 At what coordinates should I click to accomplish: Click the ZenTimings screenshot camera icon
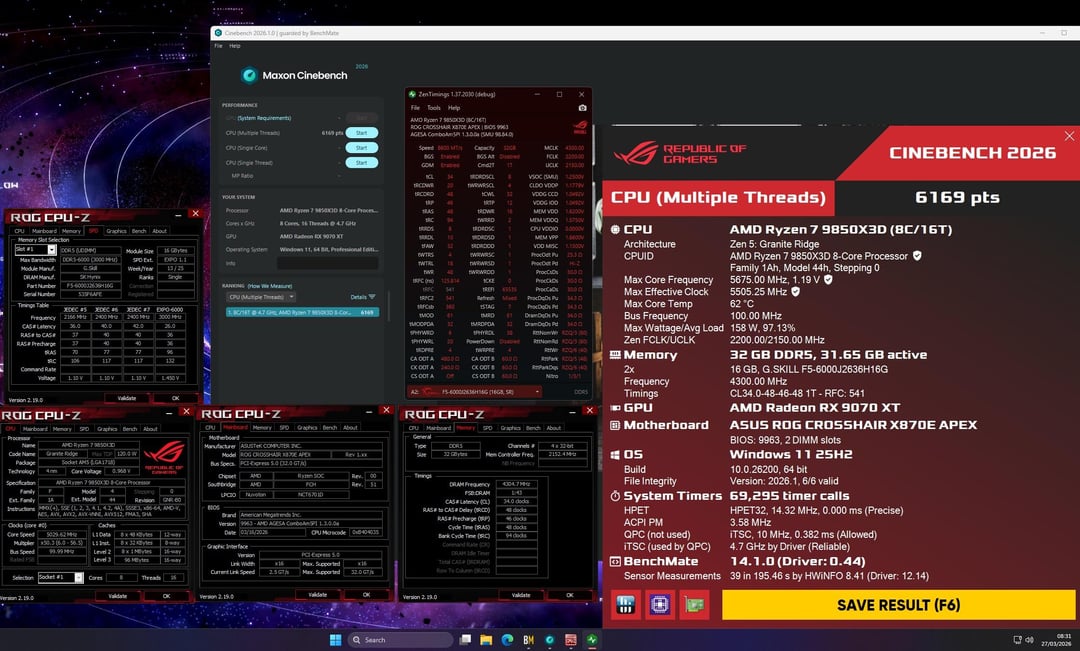[x=583, y=107]
